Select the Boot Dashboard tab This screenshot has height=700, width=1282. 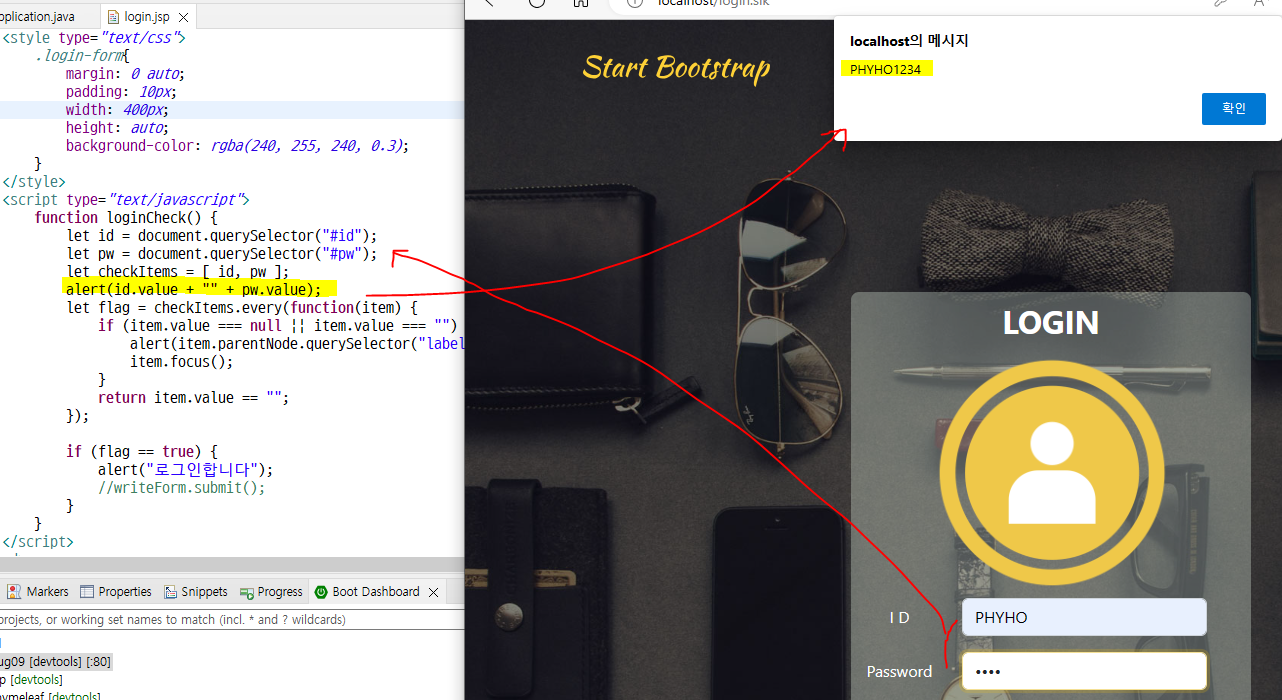[x=367, y=592]
